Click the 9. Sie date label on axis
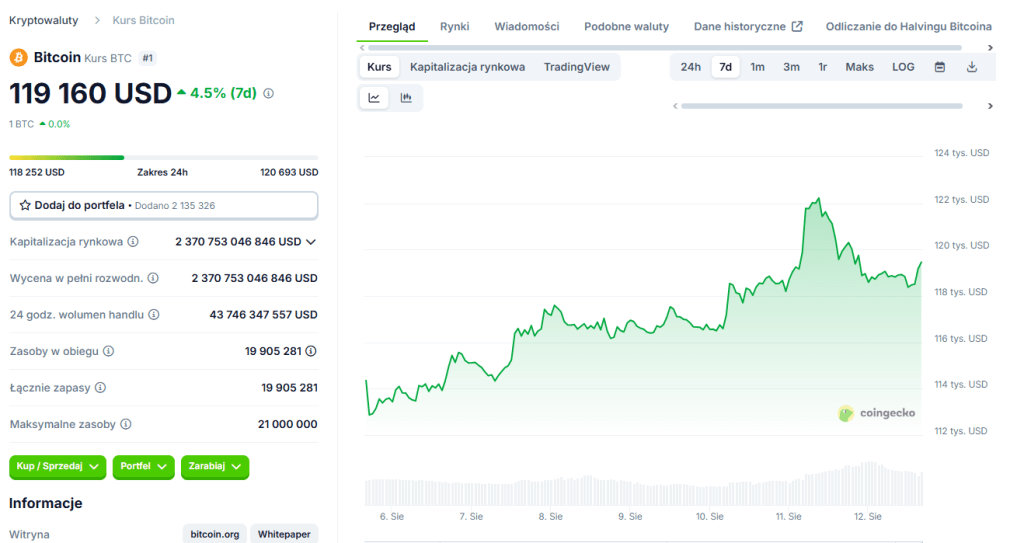The image size is (1024, 543). pos(630,516)
